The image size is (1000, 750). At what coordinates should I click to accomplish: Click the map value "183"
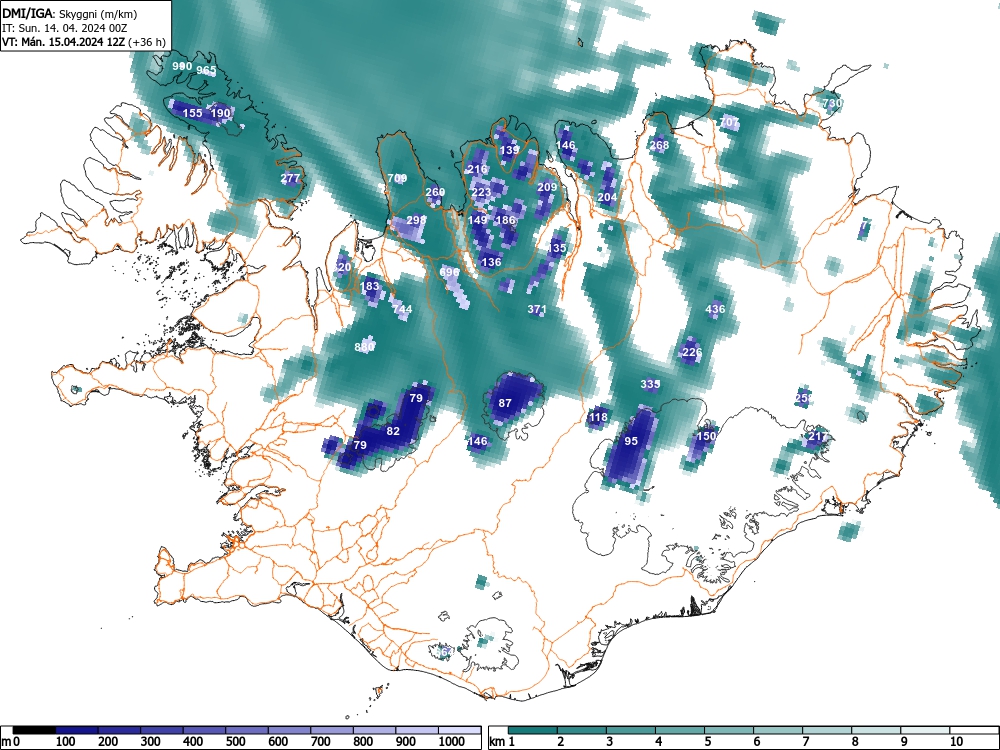coord(370,286)
